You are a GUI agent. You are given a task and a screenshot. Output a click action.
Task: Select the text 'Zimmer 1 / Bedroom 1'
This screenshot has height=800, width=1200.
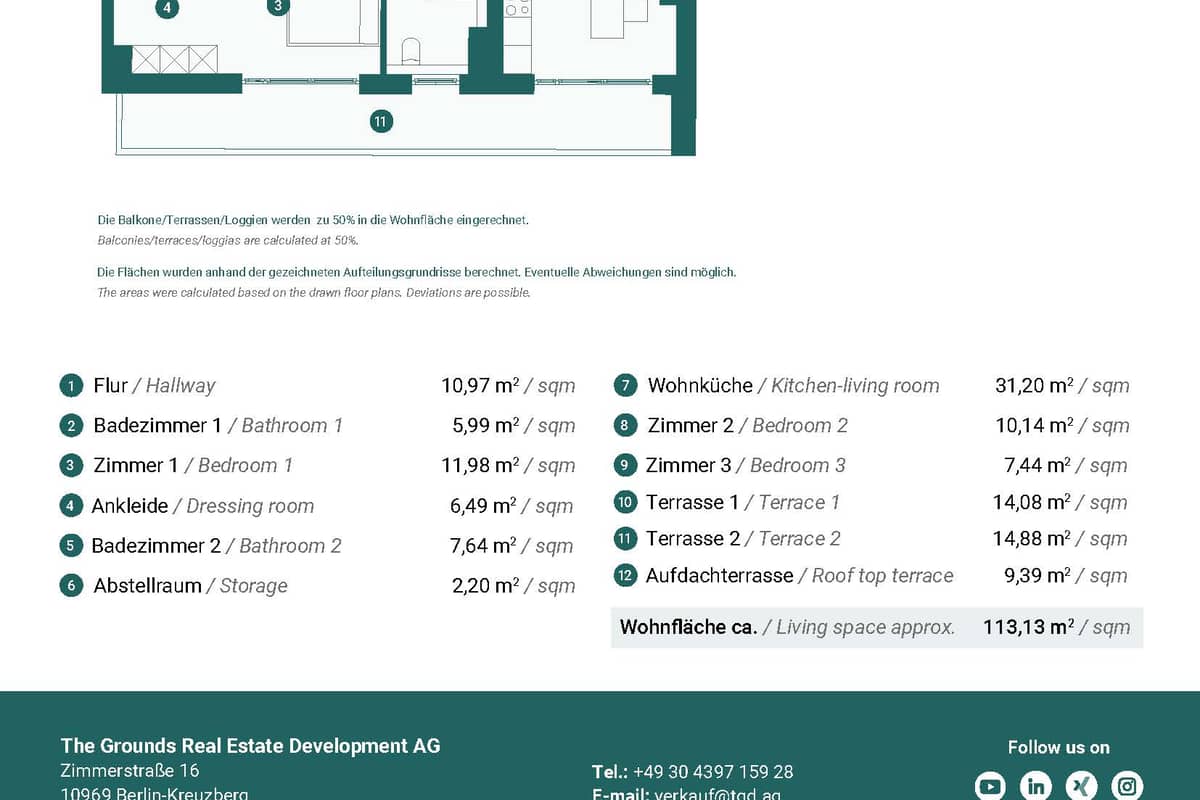193,466
